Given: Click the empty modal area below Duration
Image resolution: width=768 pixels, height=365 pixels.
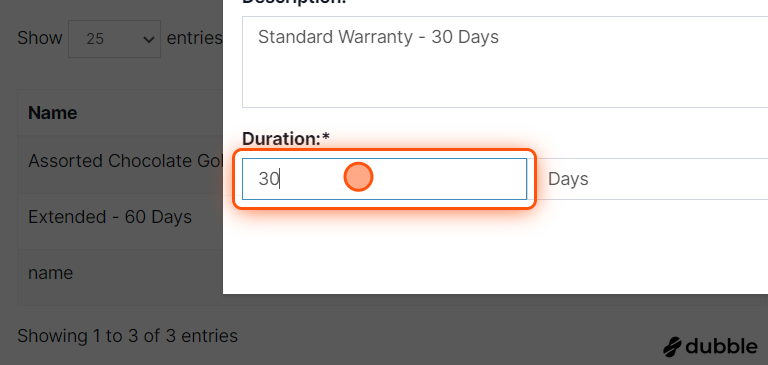Looking at the screenshot, I should (x=495, y=250).
